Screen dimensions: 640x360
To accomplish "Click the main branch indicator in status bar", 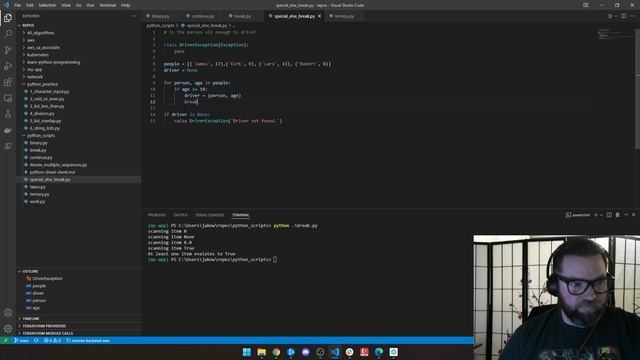I will coord(21,340).
